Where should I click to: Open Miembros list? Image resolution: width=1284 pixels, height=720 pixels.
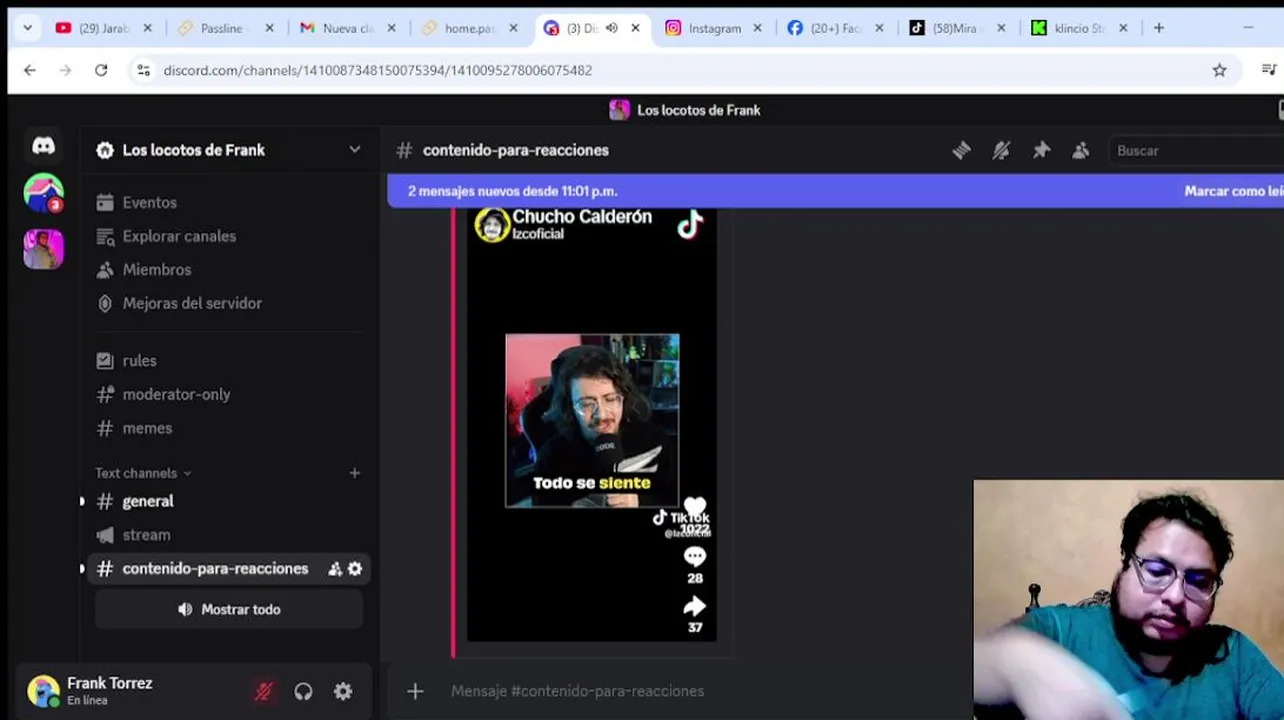[x=230, y=269]
